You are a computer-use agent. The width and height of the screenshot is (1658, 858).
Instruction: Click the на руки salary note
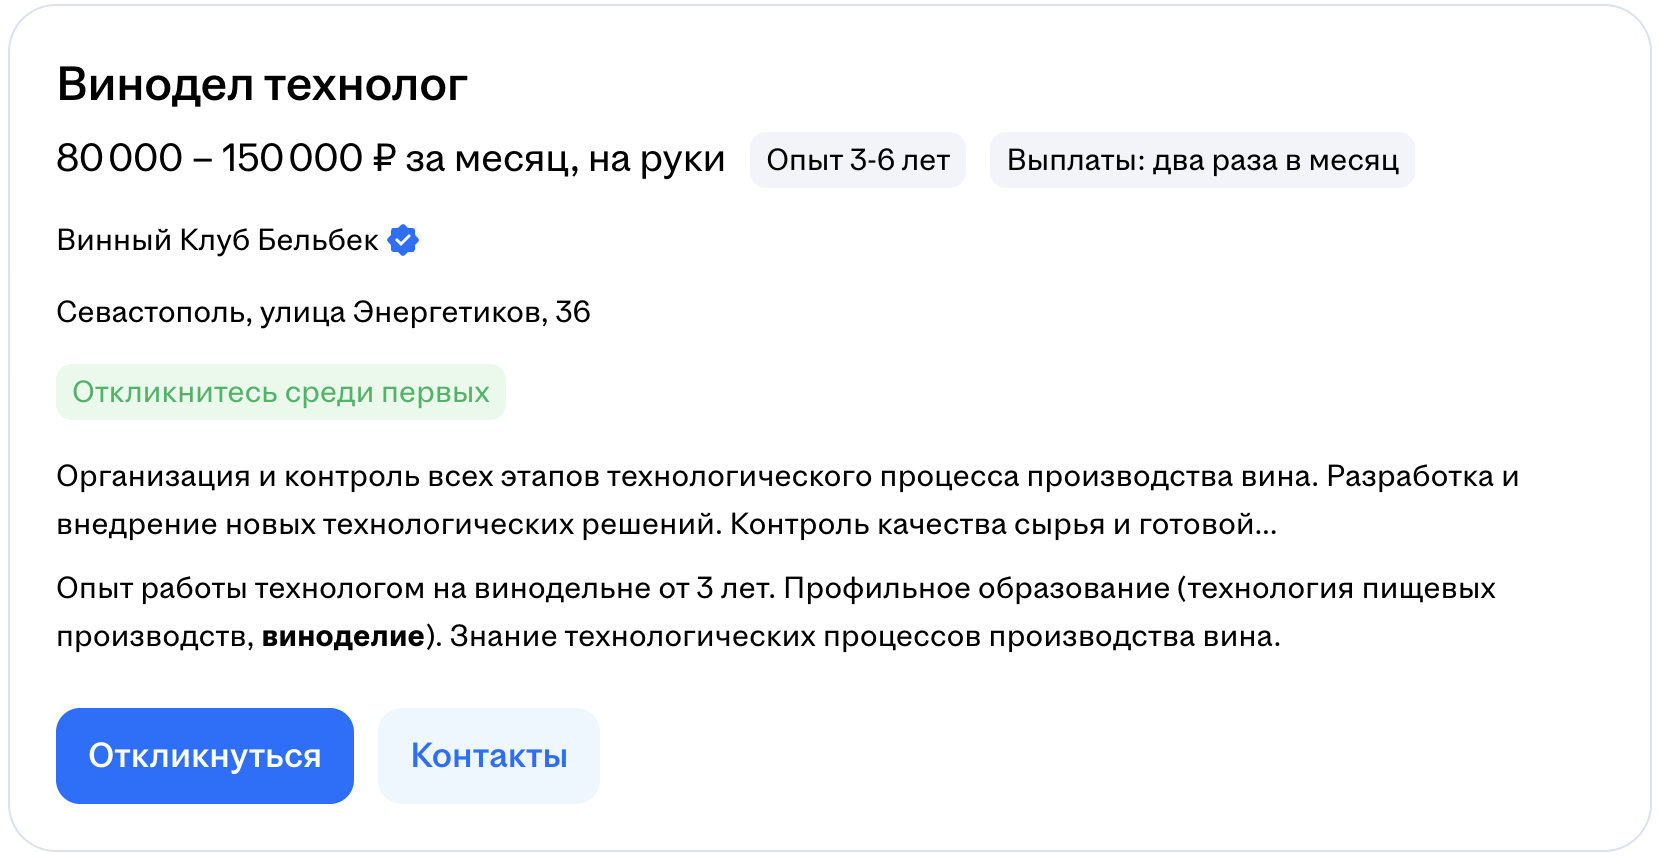pos(656,159)
